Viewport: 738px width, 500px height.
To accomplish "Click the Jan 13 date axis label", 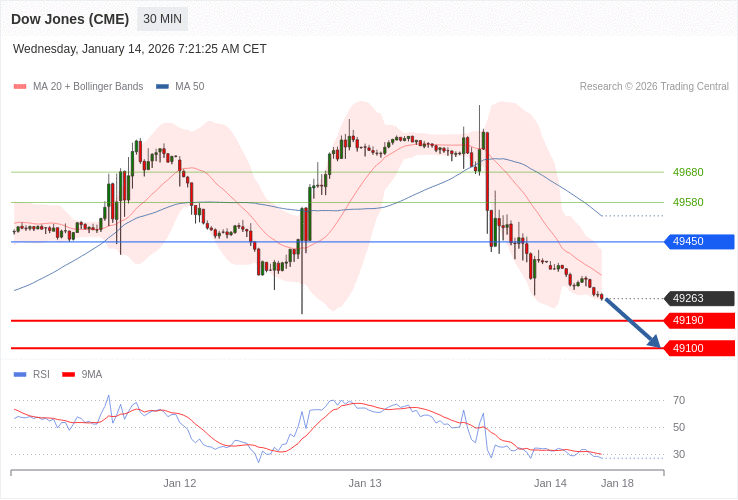I will pyautogui.click(x=365, y=484).
